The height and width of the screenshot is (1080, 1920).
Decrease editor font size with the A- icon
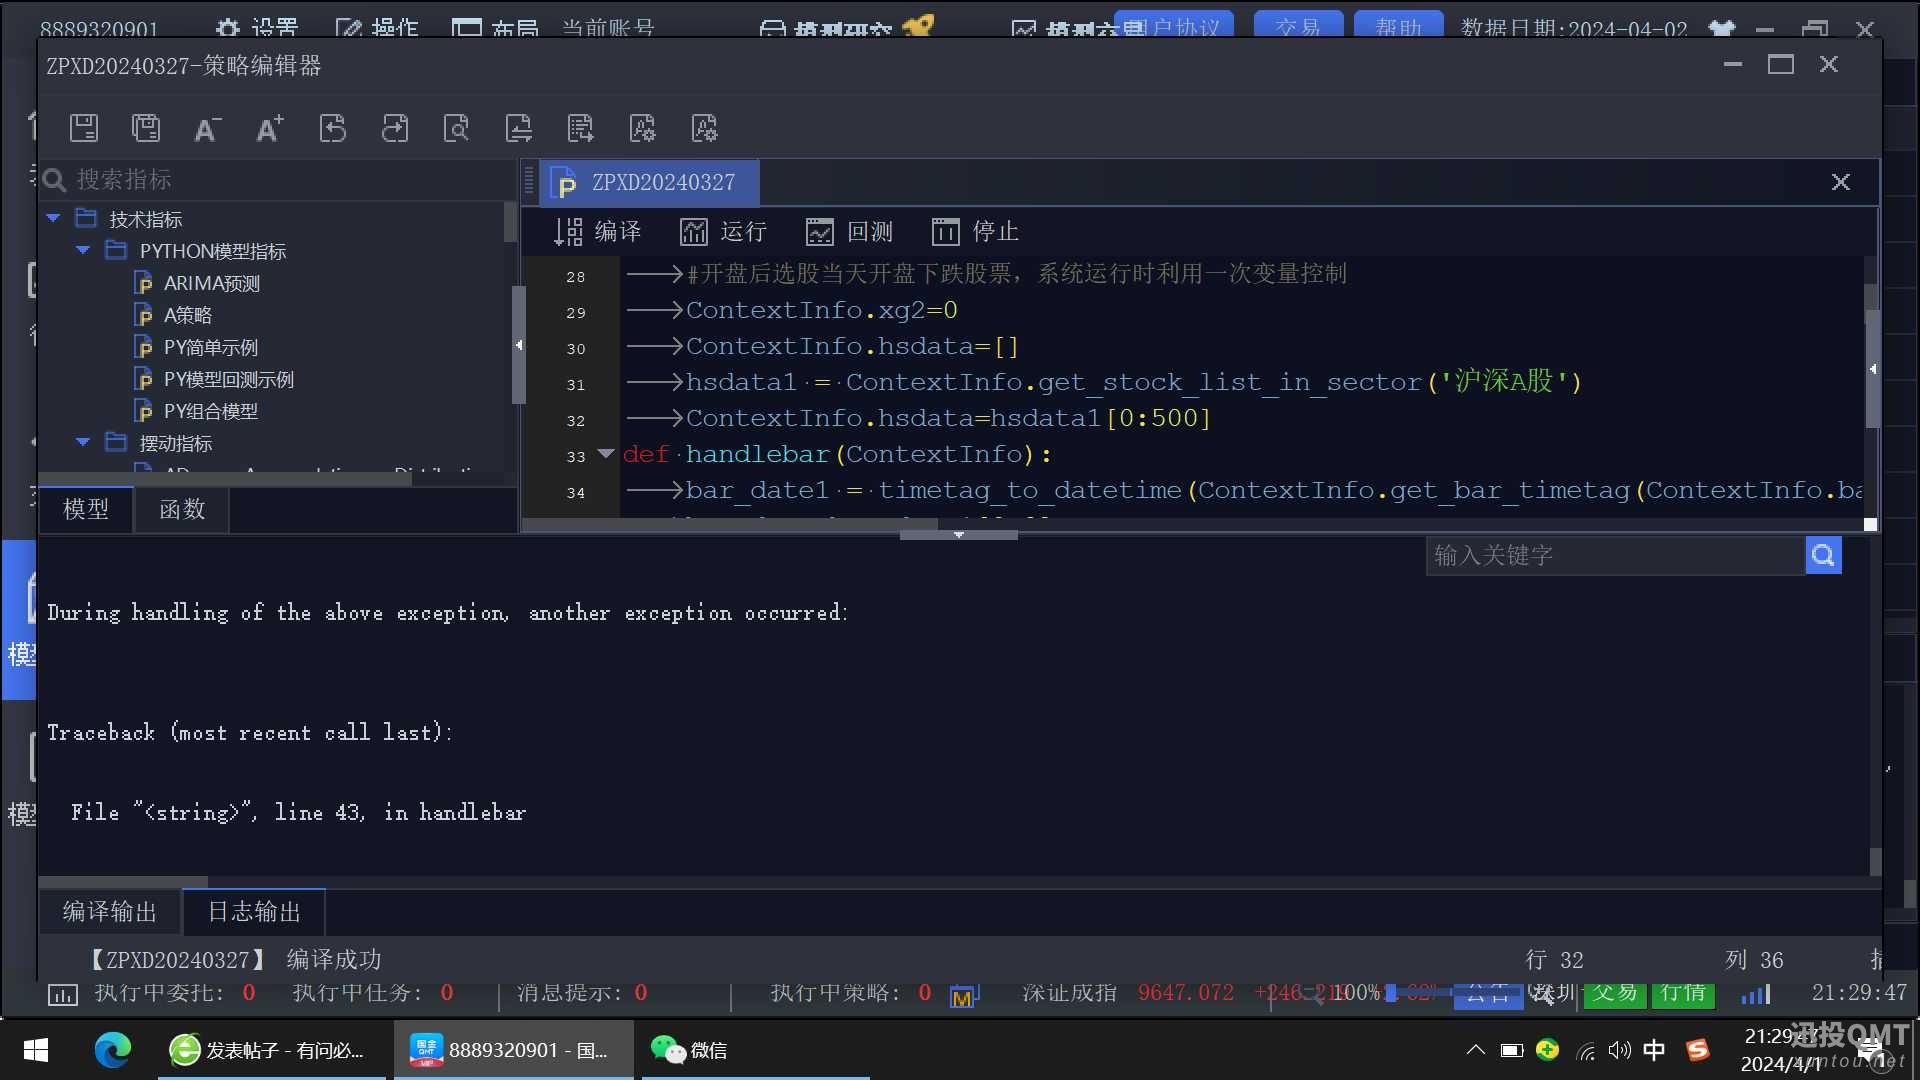[x=207, y=129]
